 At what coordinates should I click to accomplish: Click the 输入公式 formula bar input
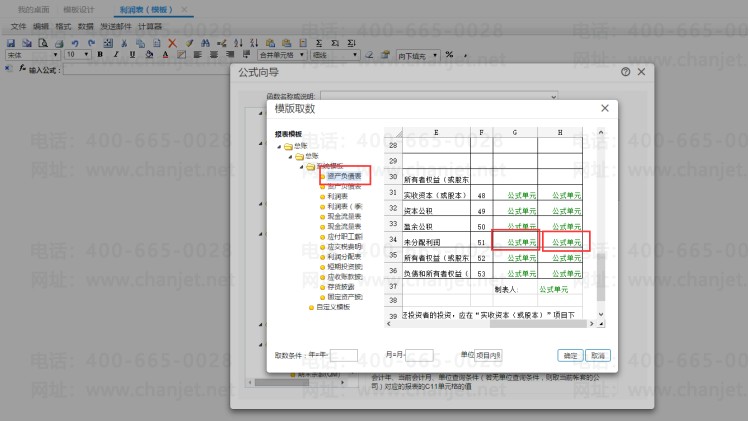(x=147, y=70)
